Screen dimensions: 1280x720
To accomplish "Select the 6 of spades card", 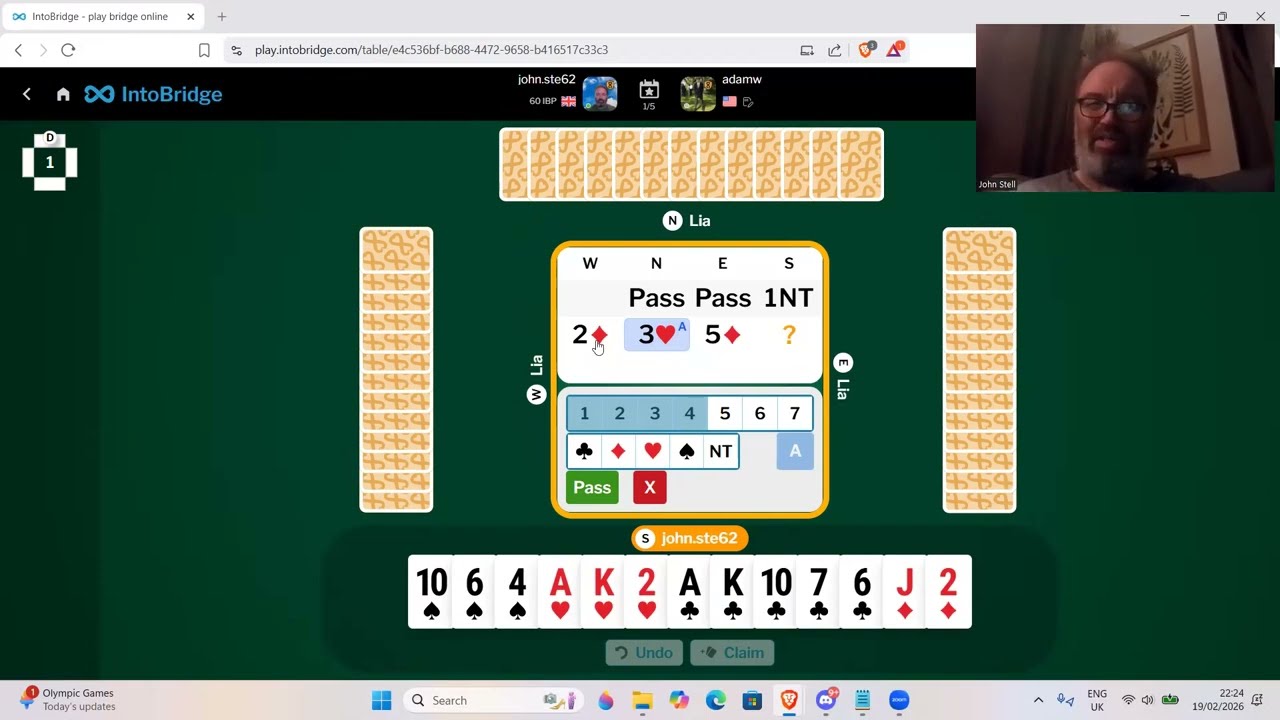I will 474,592.
